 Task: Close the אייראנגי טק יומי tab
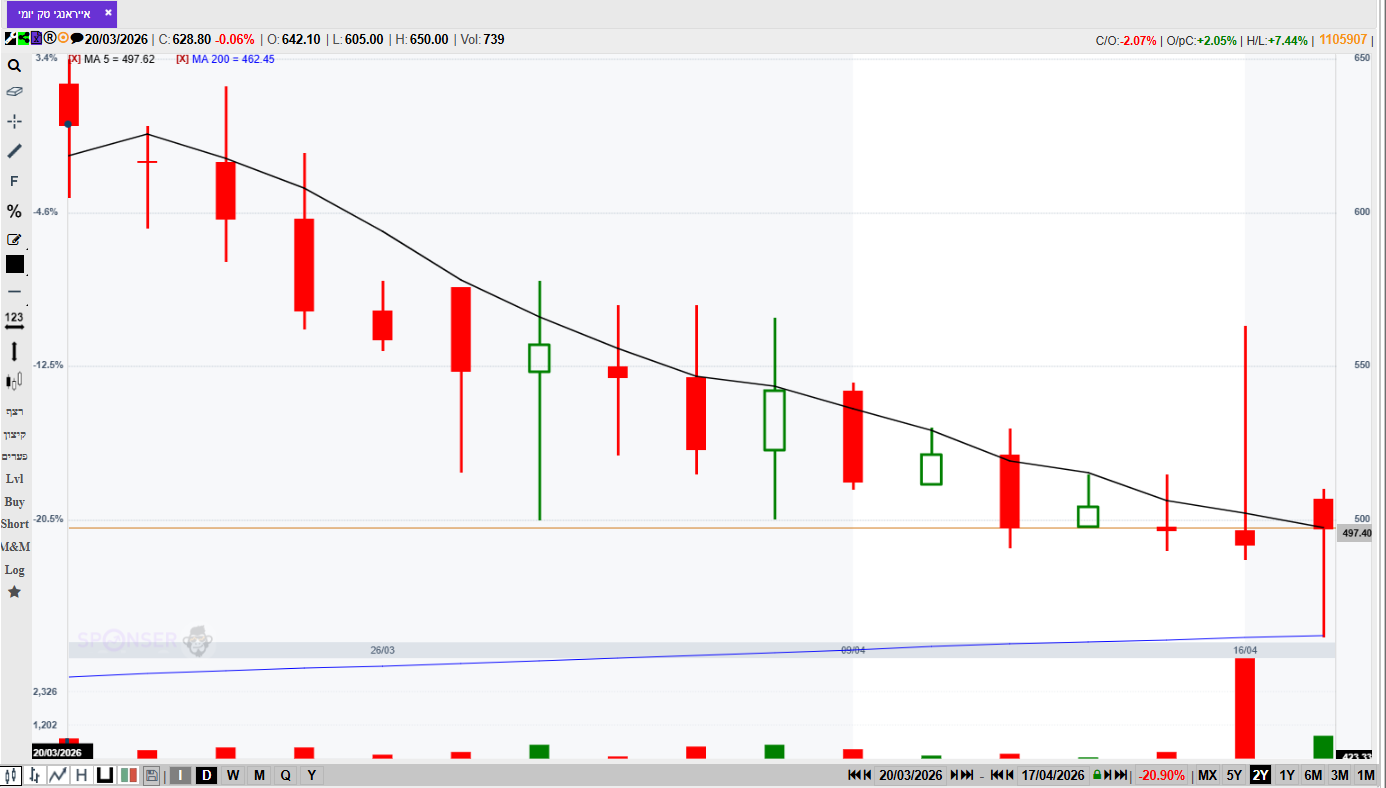tap(108, 13)
